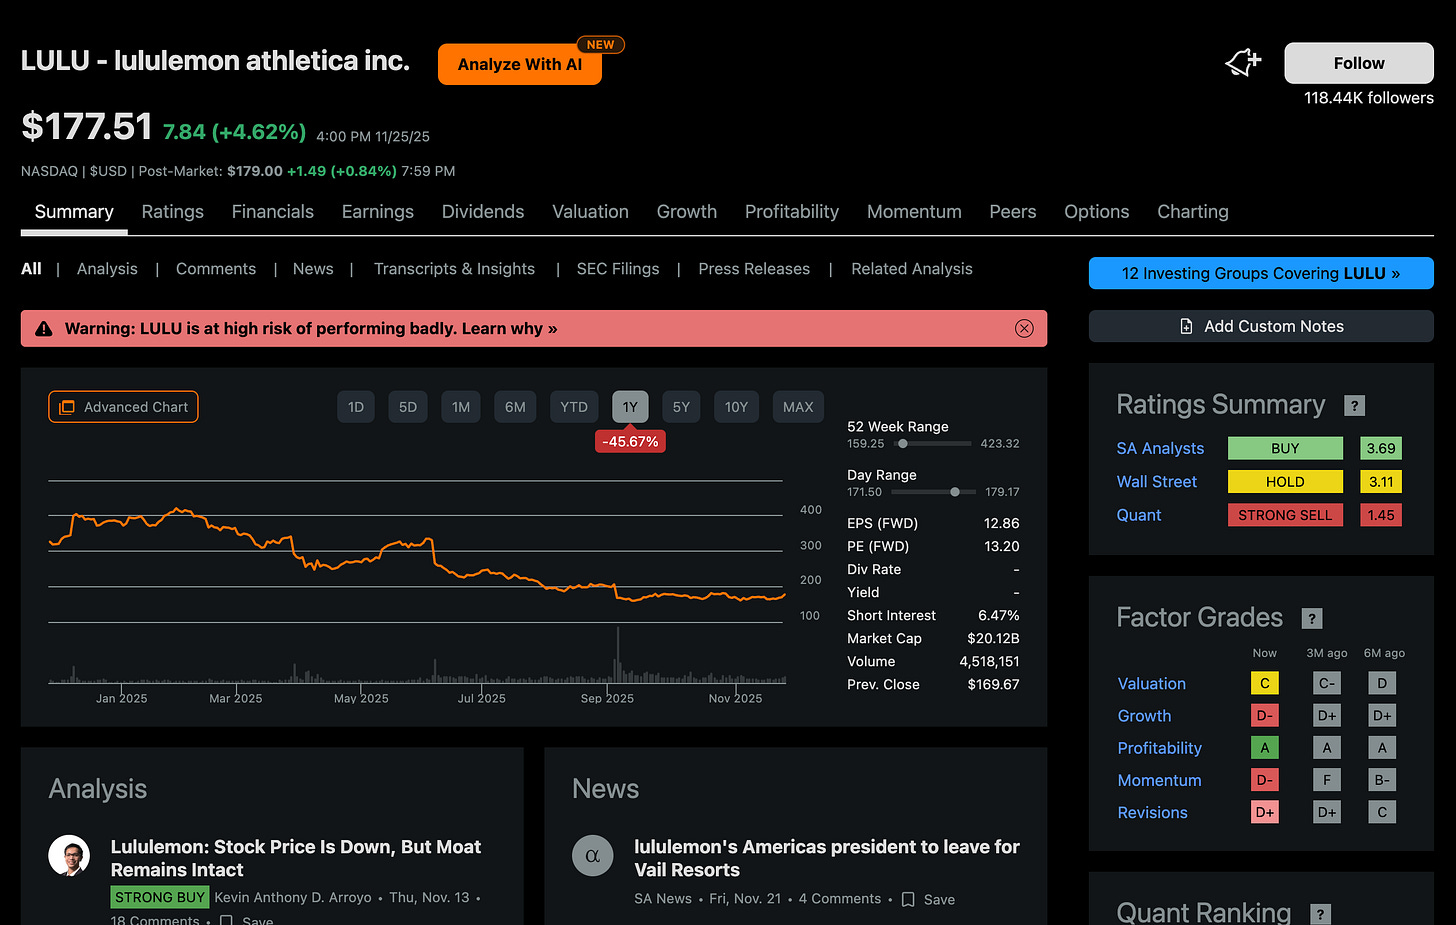
Task: Filter feed by SEC Filings
Action: coord(618,269)
